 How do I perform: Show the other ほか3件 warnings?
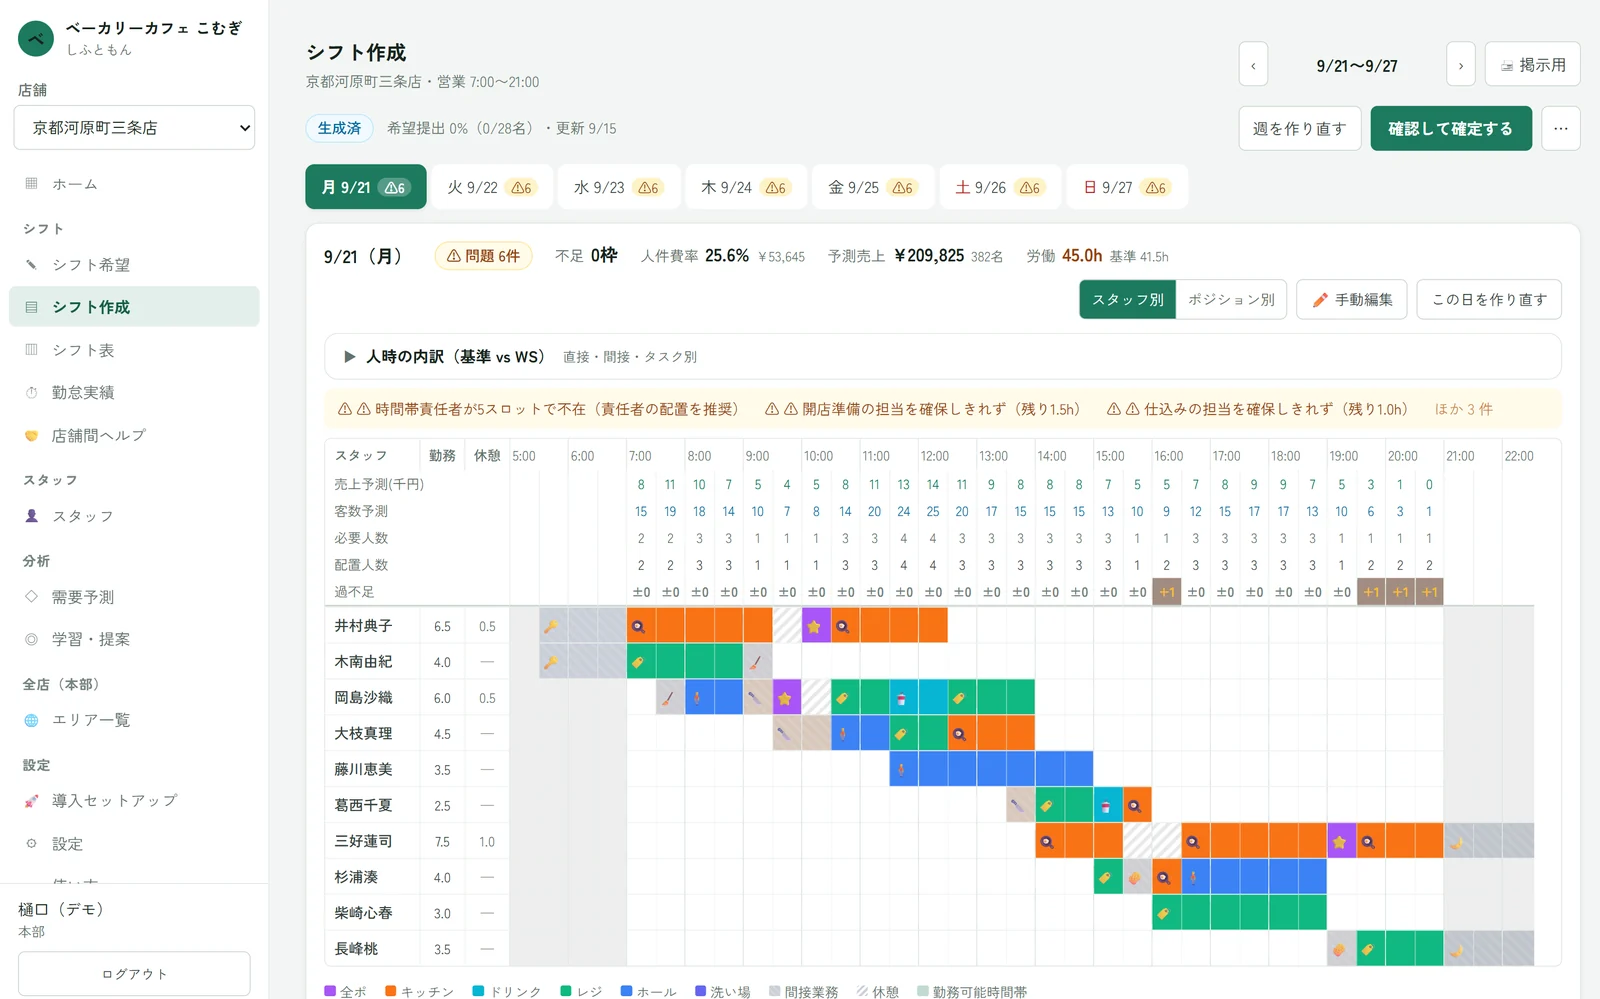[1463, 409]
